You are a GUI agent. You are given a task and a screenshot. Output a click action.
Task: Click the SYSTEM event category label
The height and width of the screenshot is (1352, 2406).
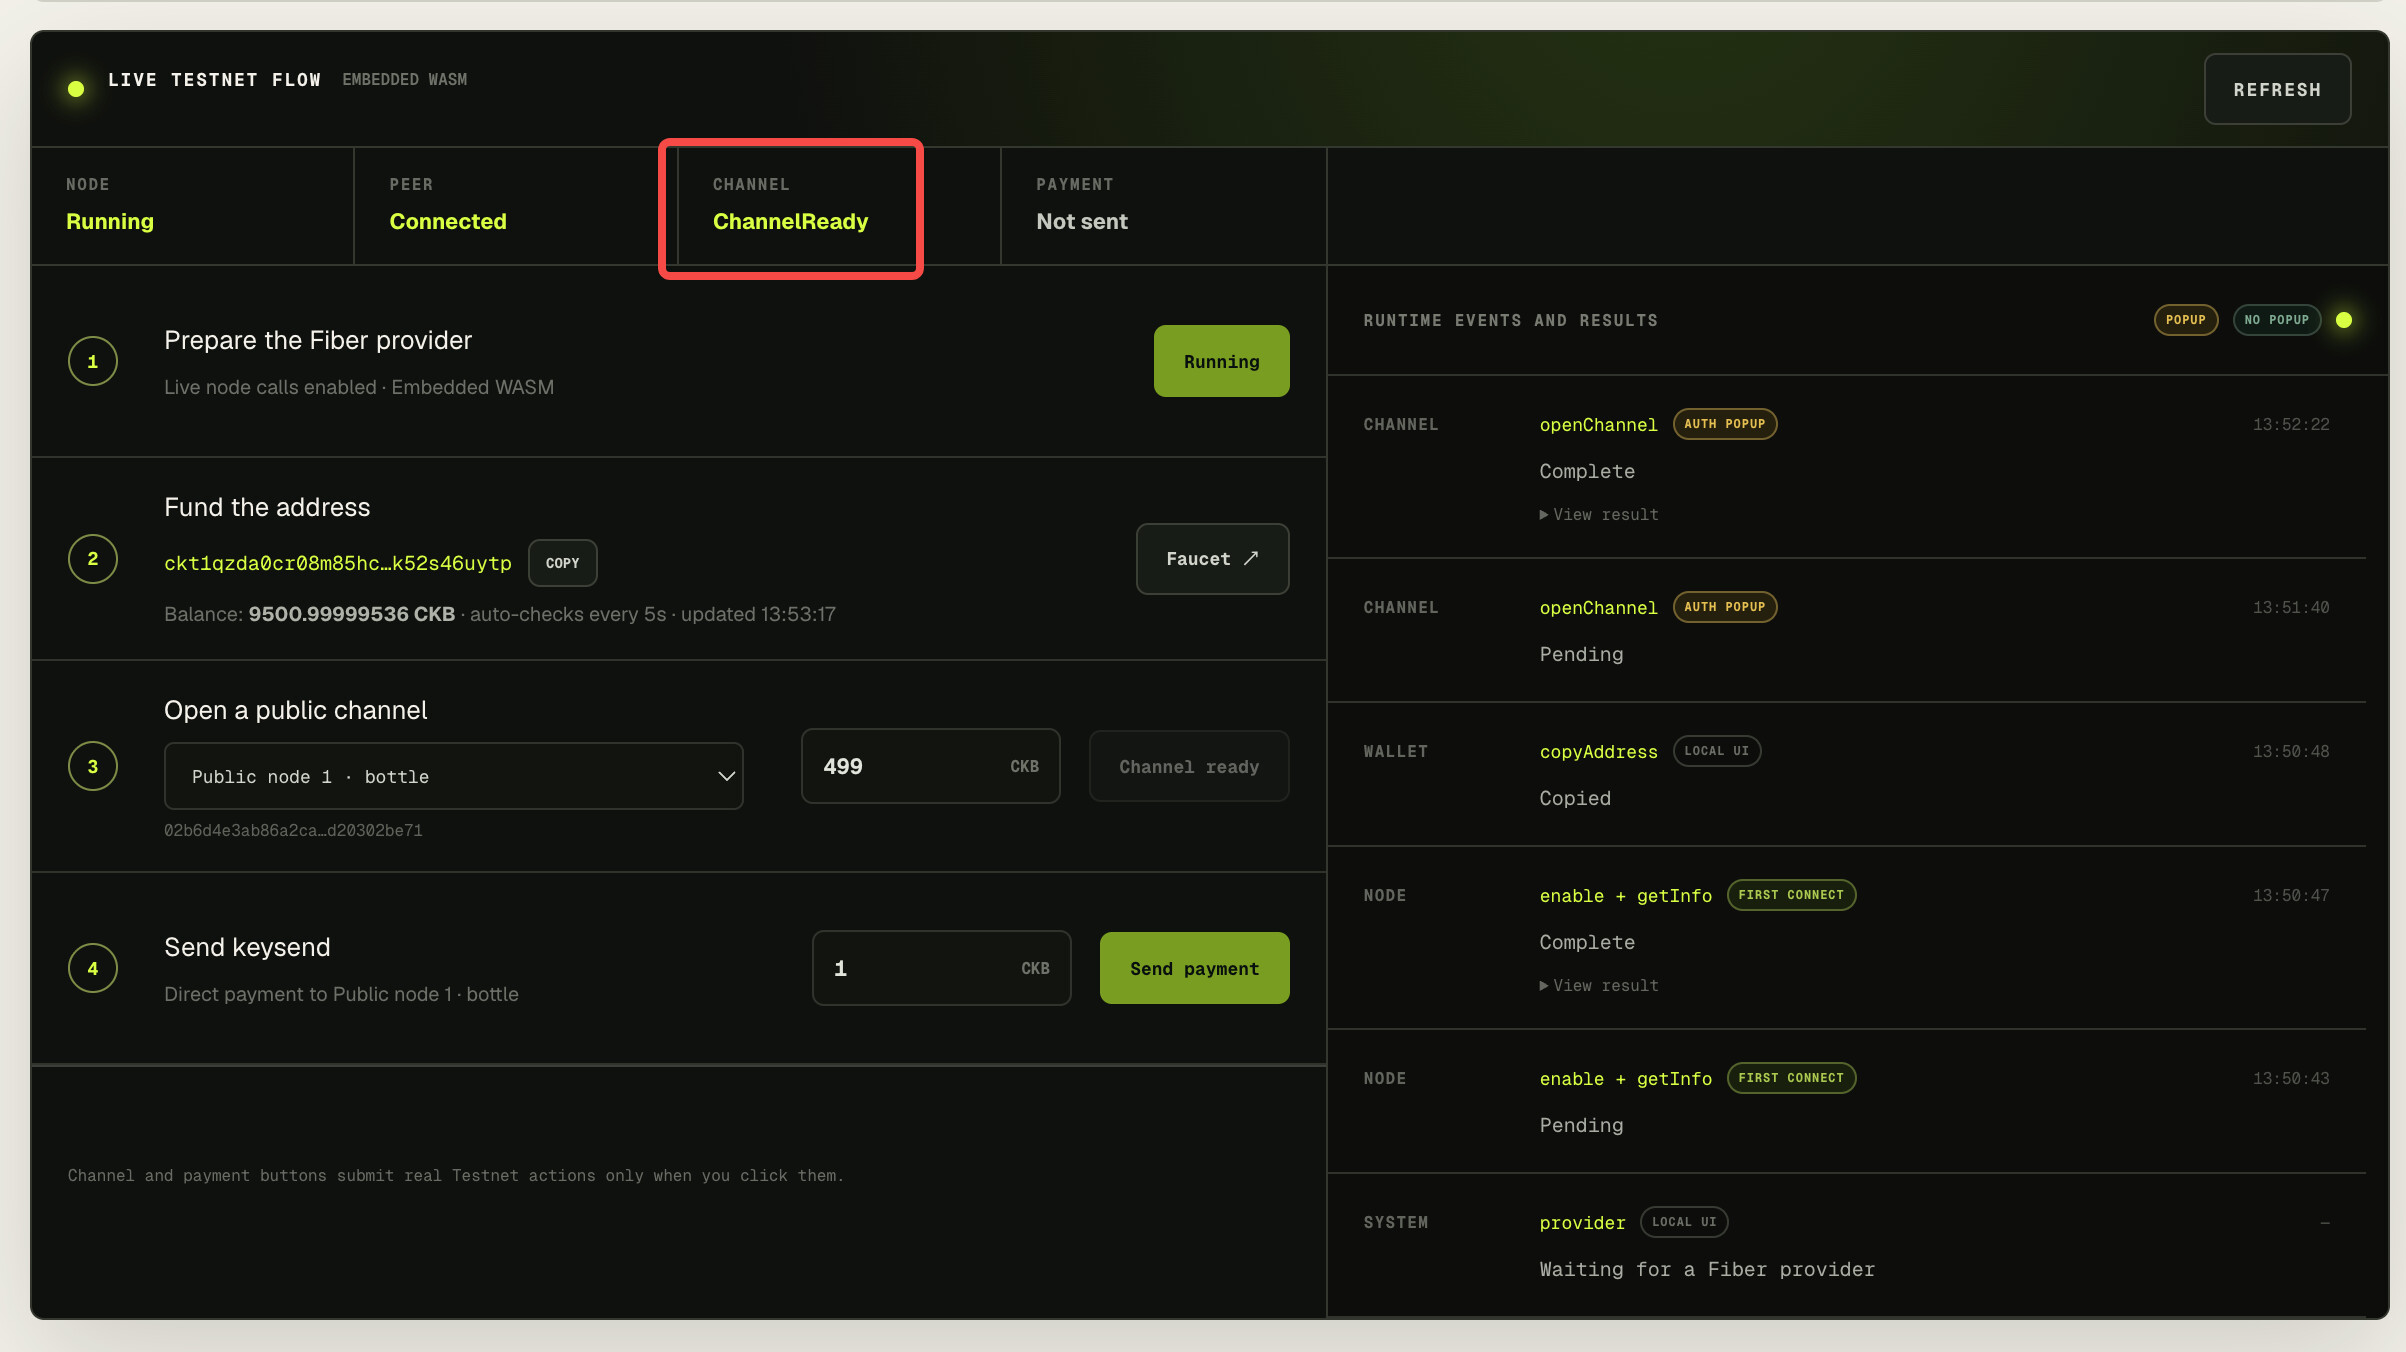[x=1395, y=1223]
